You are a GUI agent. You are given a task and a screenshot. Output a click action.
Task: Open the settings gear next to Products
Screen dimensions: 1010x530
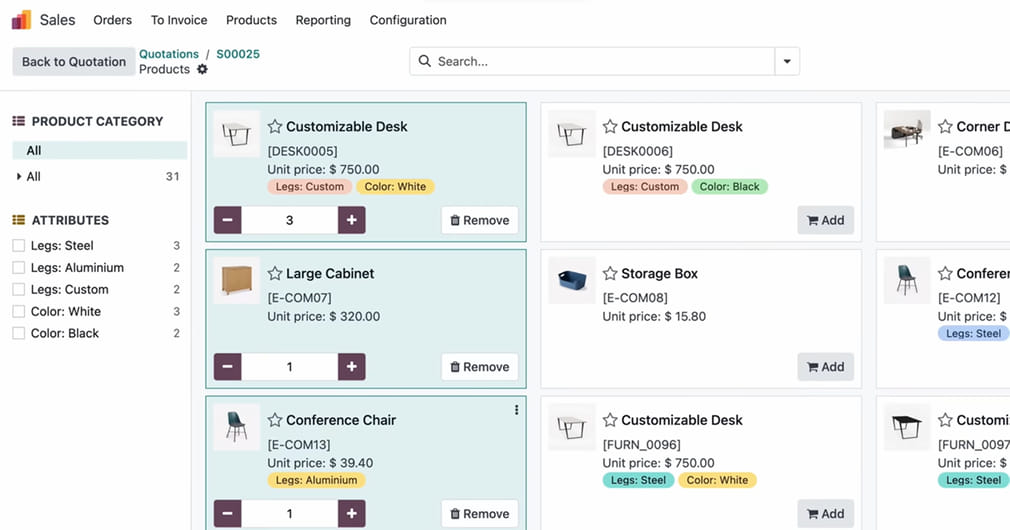coord(203,69)
